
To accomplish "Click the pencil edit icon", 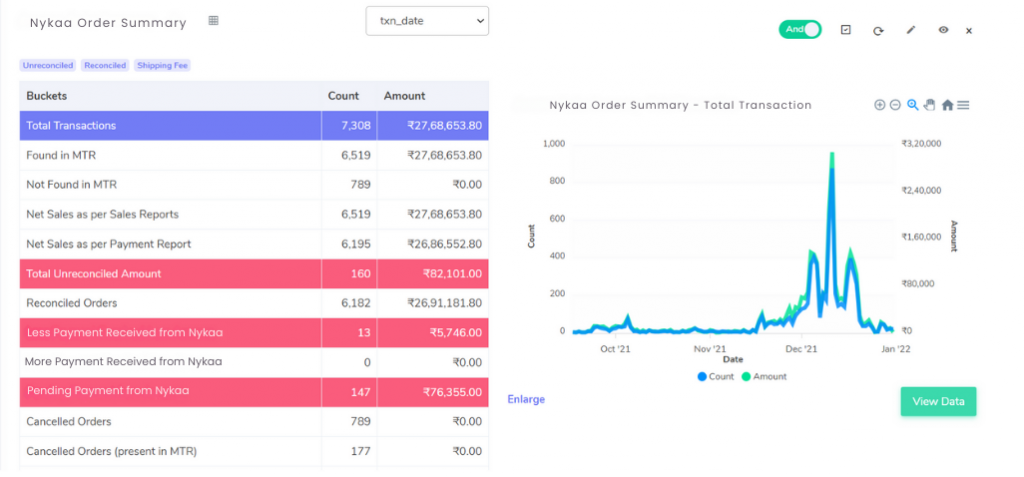I will point(911,30).
